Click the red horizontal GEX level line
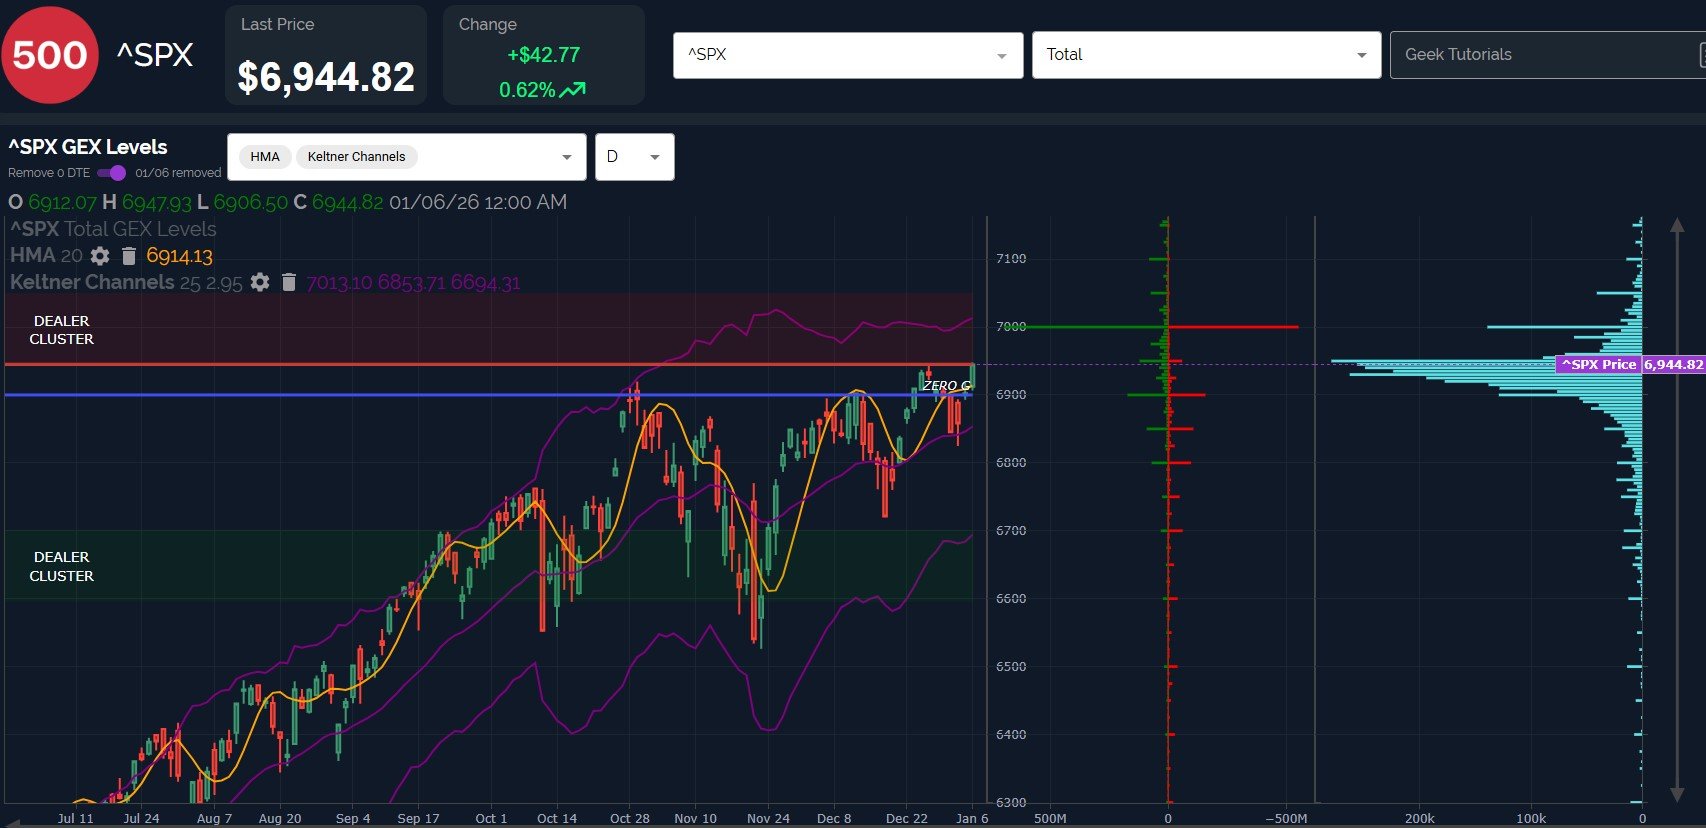Image resolution: width=1706 pixels, height=828 pixels. [488, 364]
